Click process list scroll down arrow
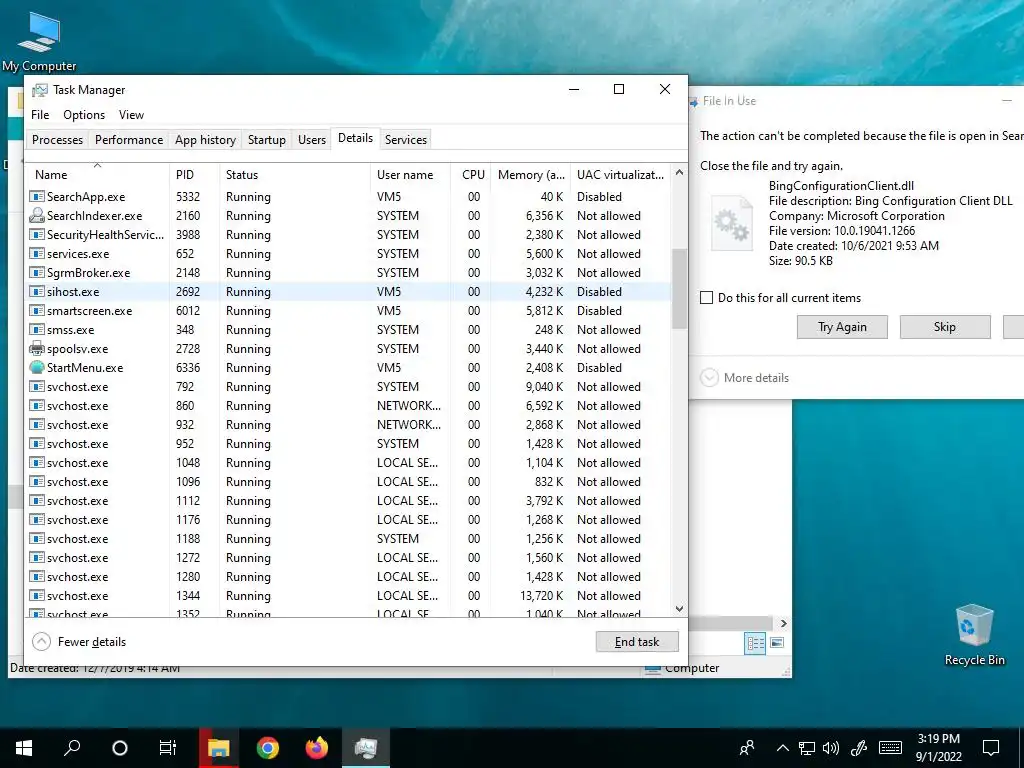Viewport: 1024px width, 768px height. [x=679, y=609]
